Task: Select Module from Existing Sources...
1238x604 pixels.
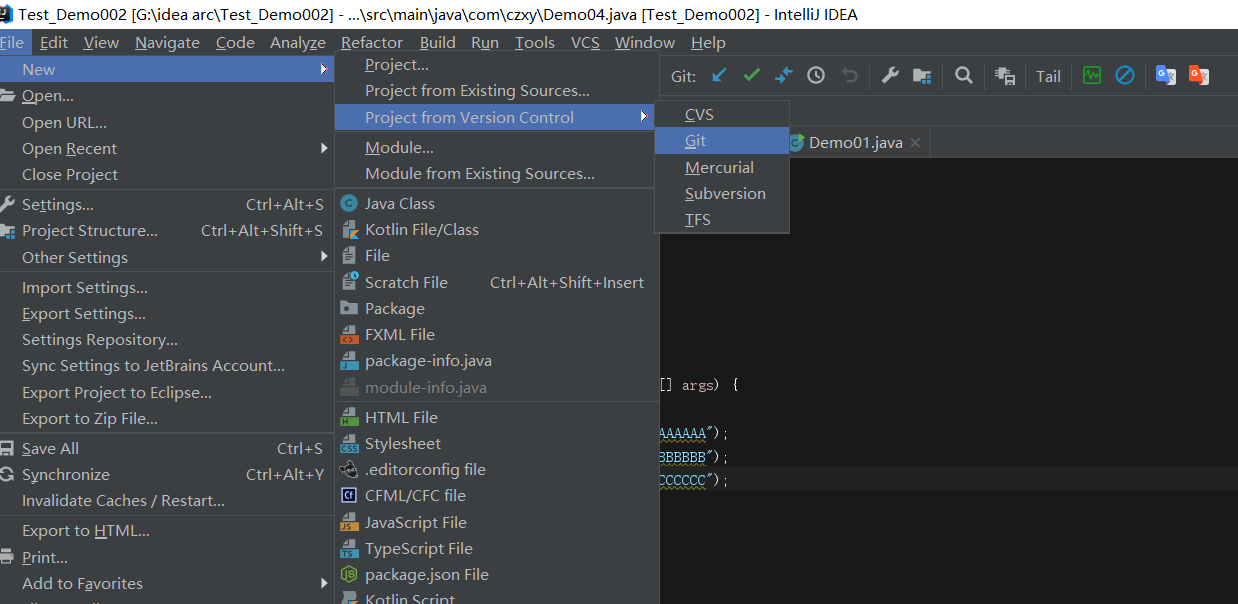Action: pos(495,173)
